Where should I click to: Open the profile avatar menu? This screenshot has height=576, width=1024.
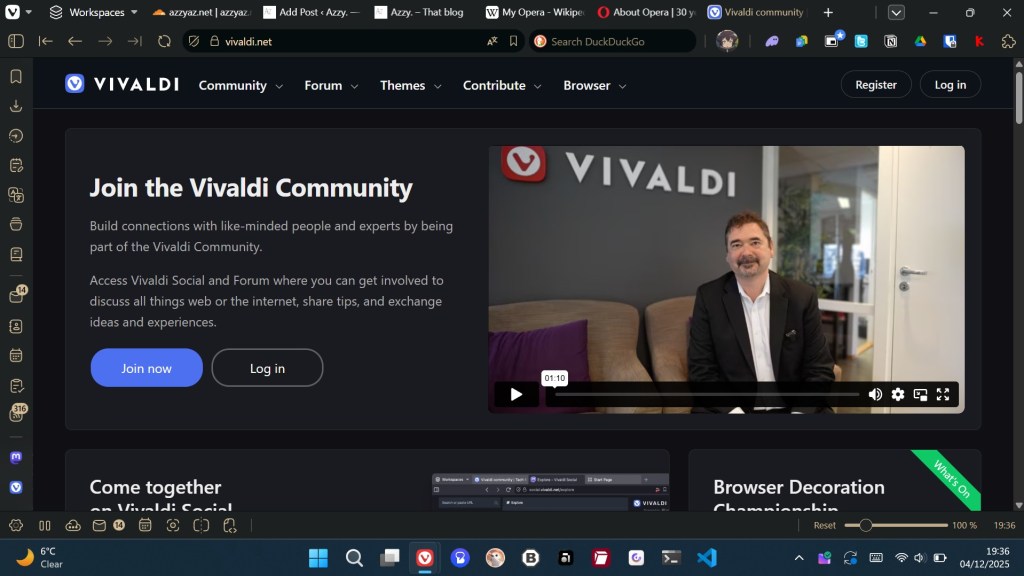click(727, 41)
